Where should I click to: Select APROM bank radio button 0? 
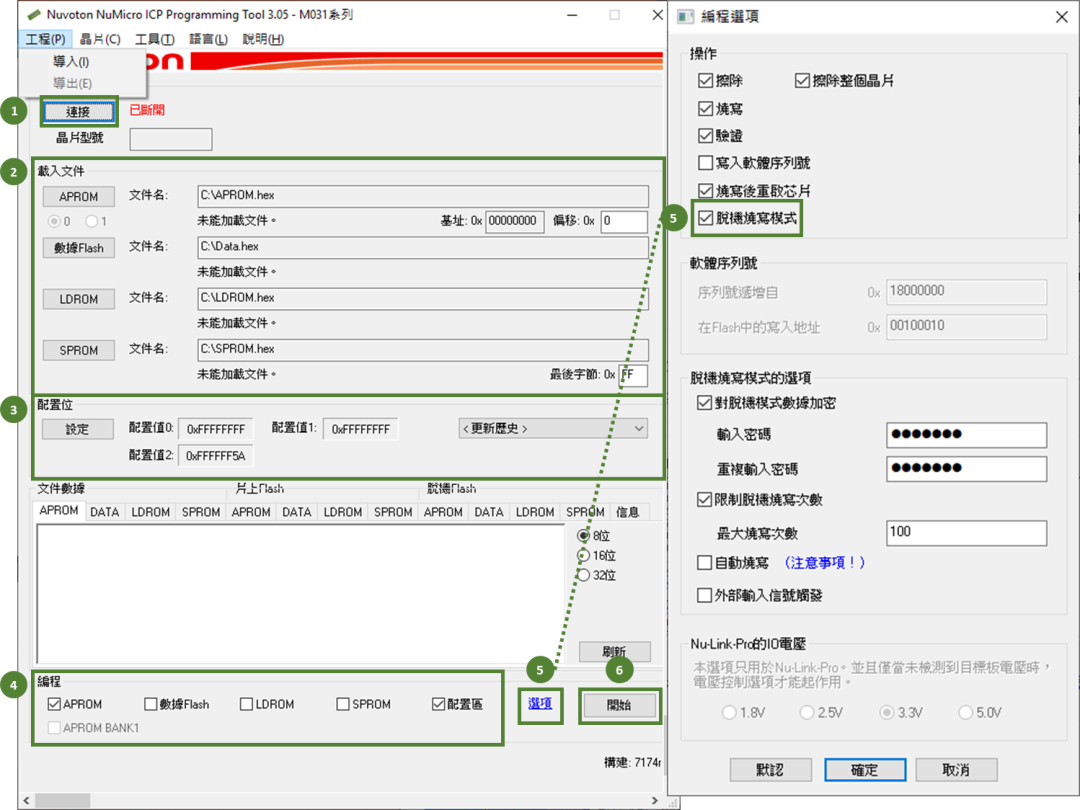(x=54, y=221)
